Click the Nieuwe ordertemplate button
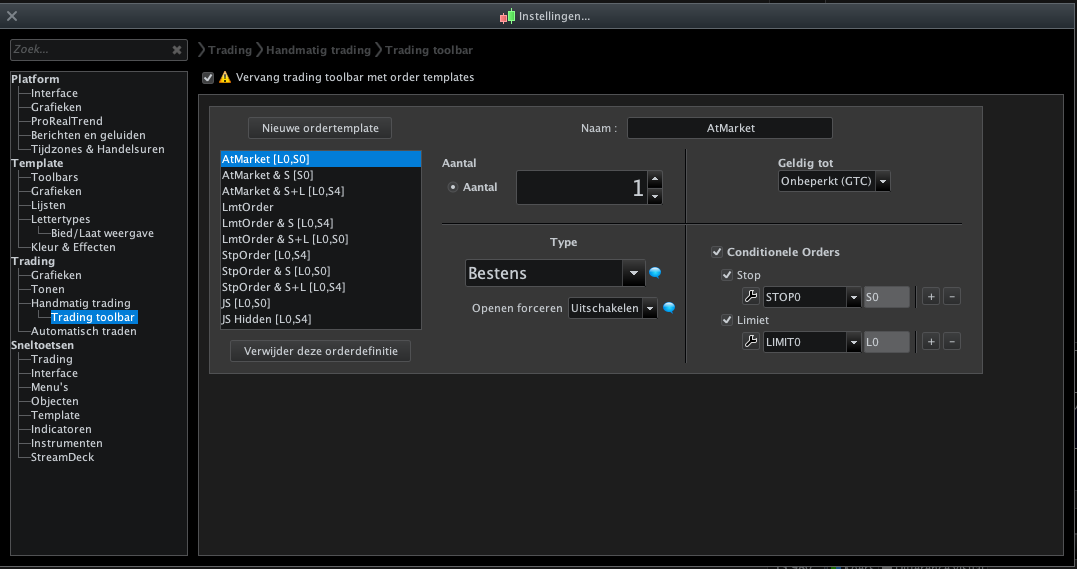Image resolution: width=1077 pixels, height=569 pixels. click(320, 128)
